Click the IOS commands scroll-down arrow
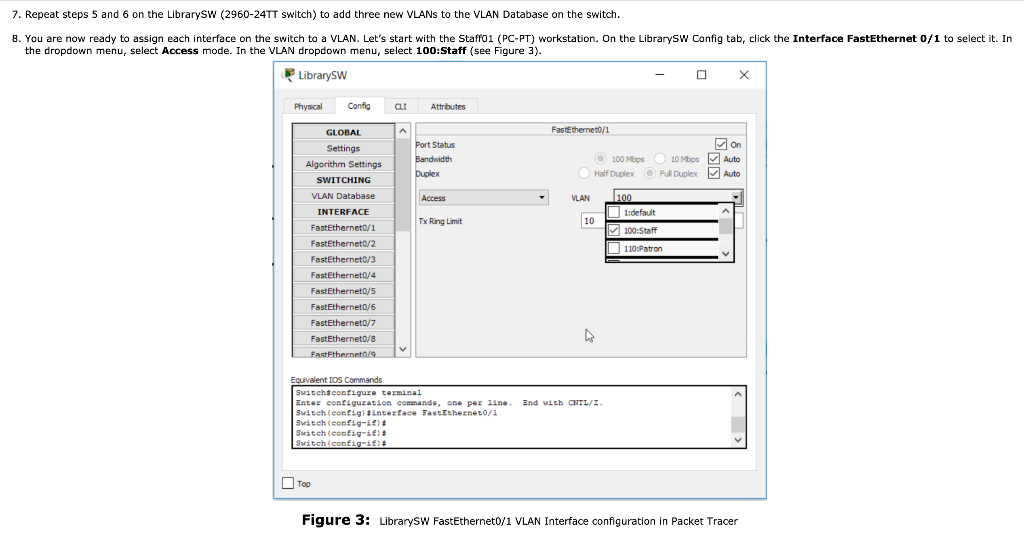Image resolution: width=1024 pixels, height=540 pixels. [738, 440]
